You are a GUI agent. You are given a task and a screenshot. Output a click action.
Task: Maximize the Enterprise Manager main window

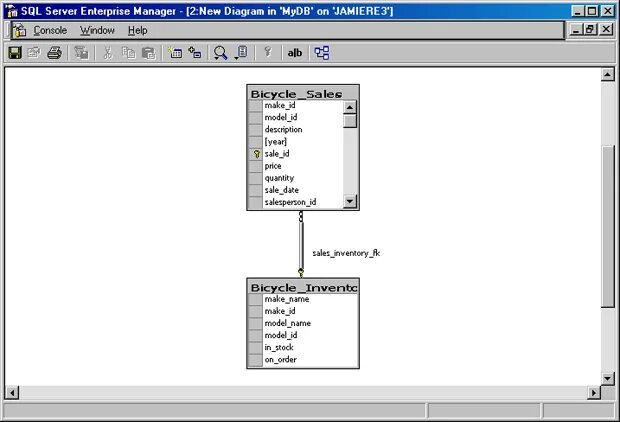click(592, 11)
